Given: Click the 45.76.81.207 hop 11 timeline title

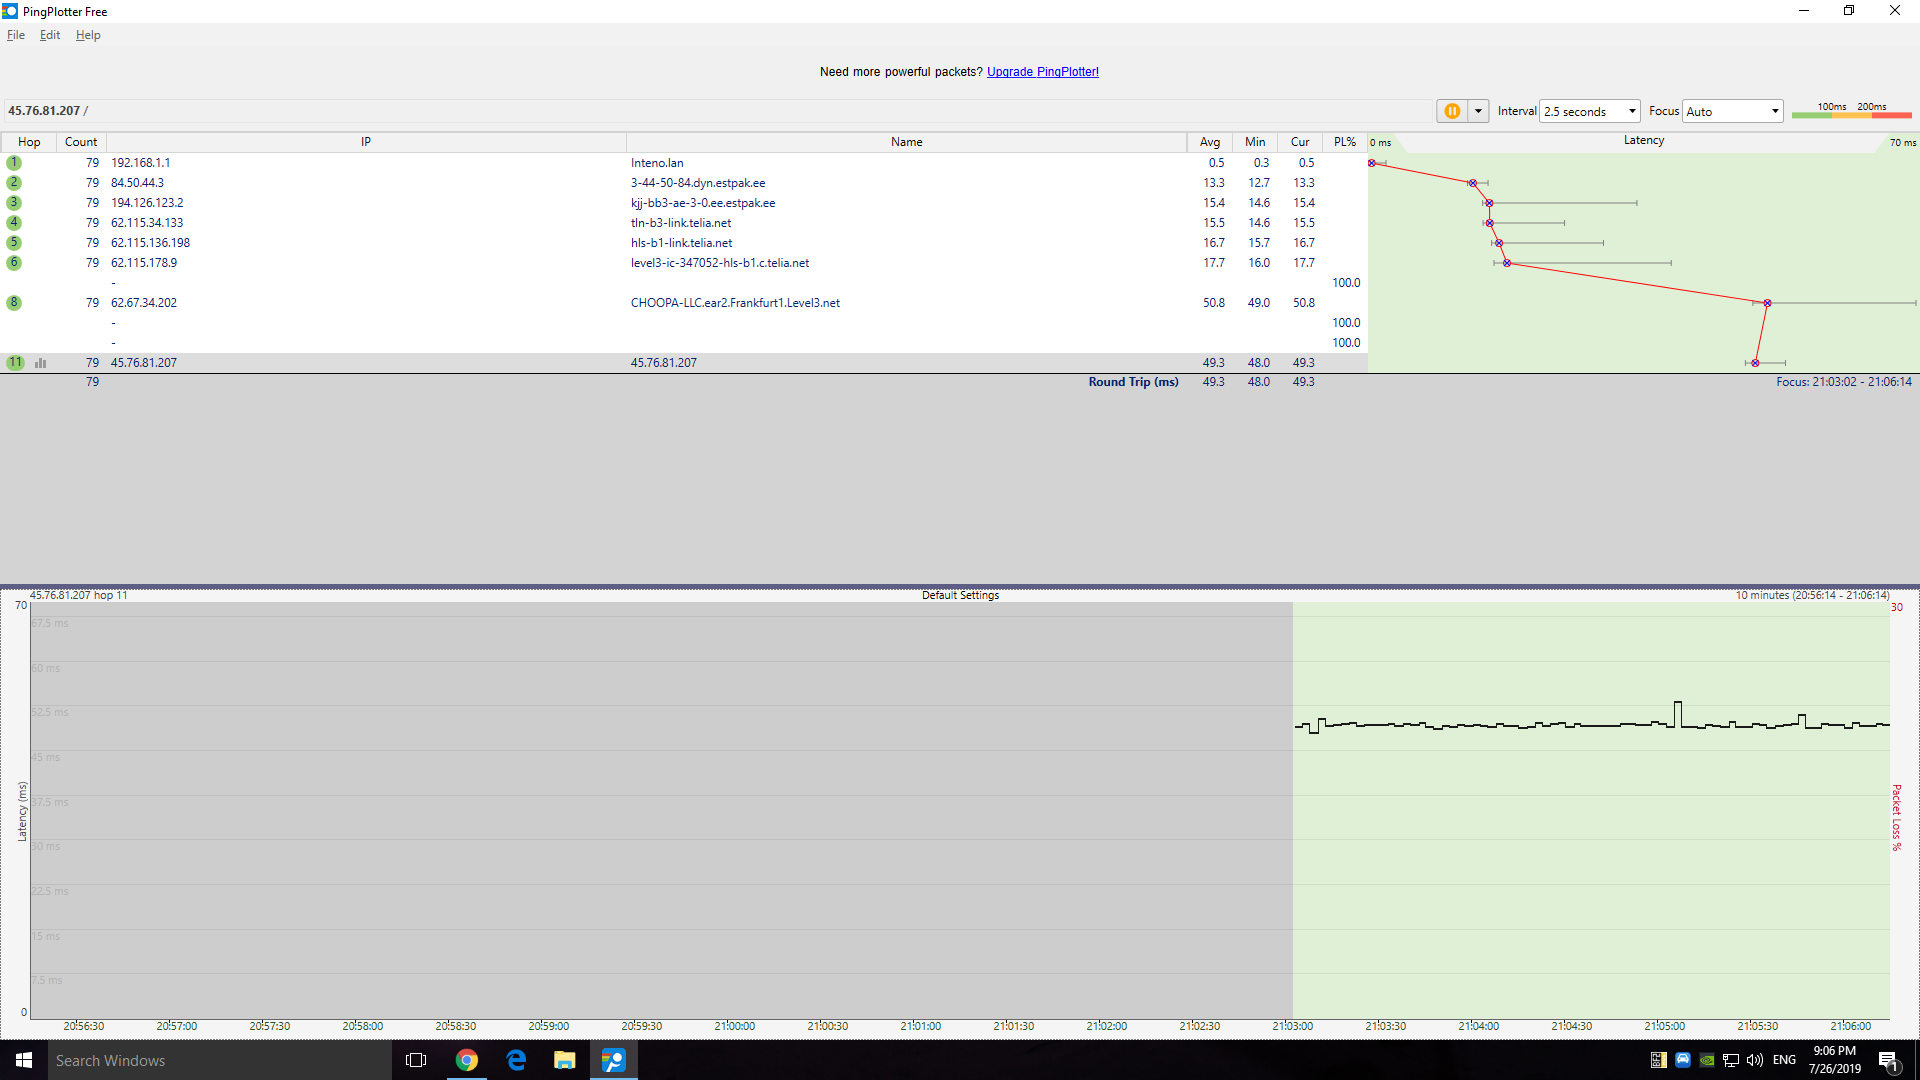Looking at the screenshot, I should pos(78,595).
